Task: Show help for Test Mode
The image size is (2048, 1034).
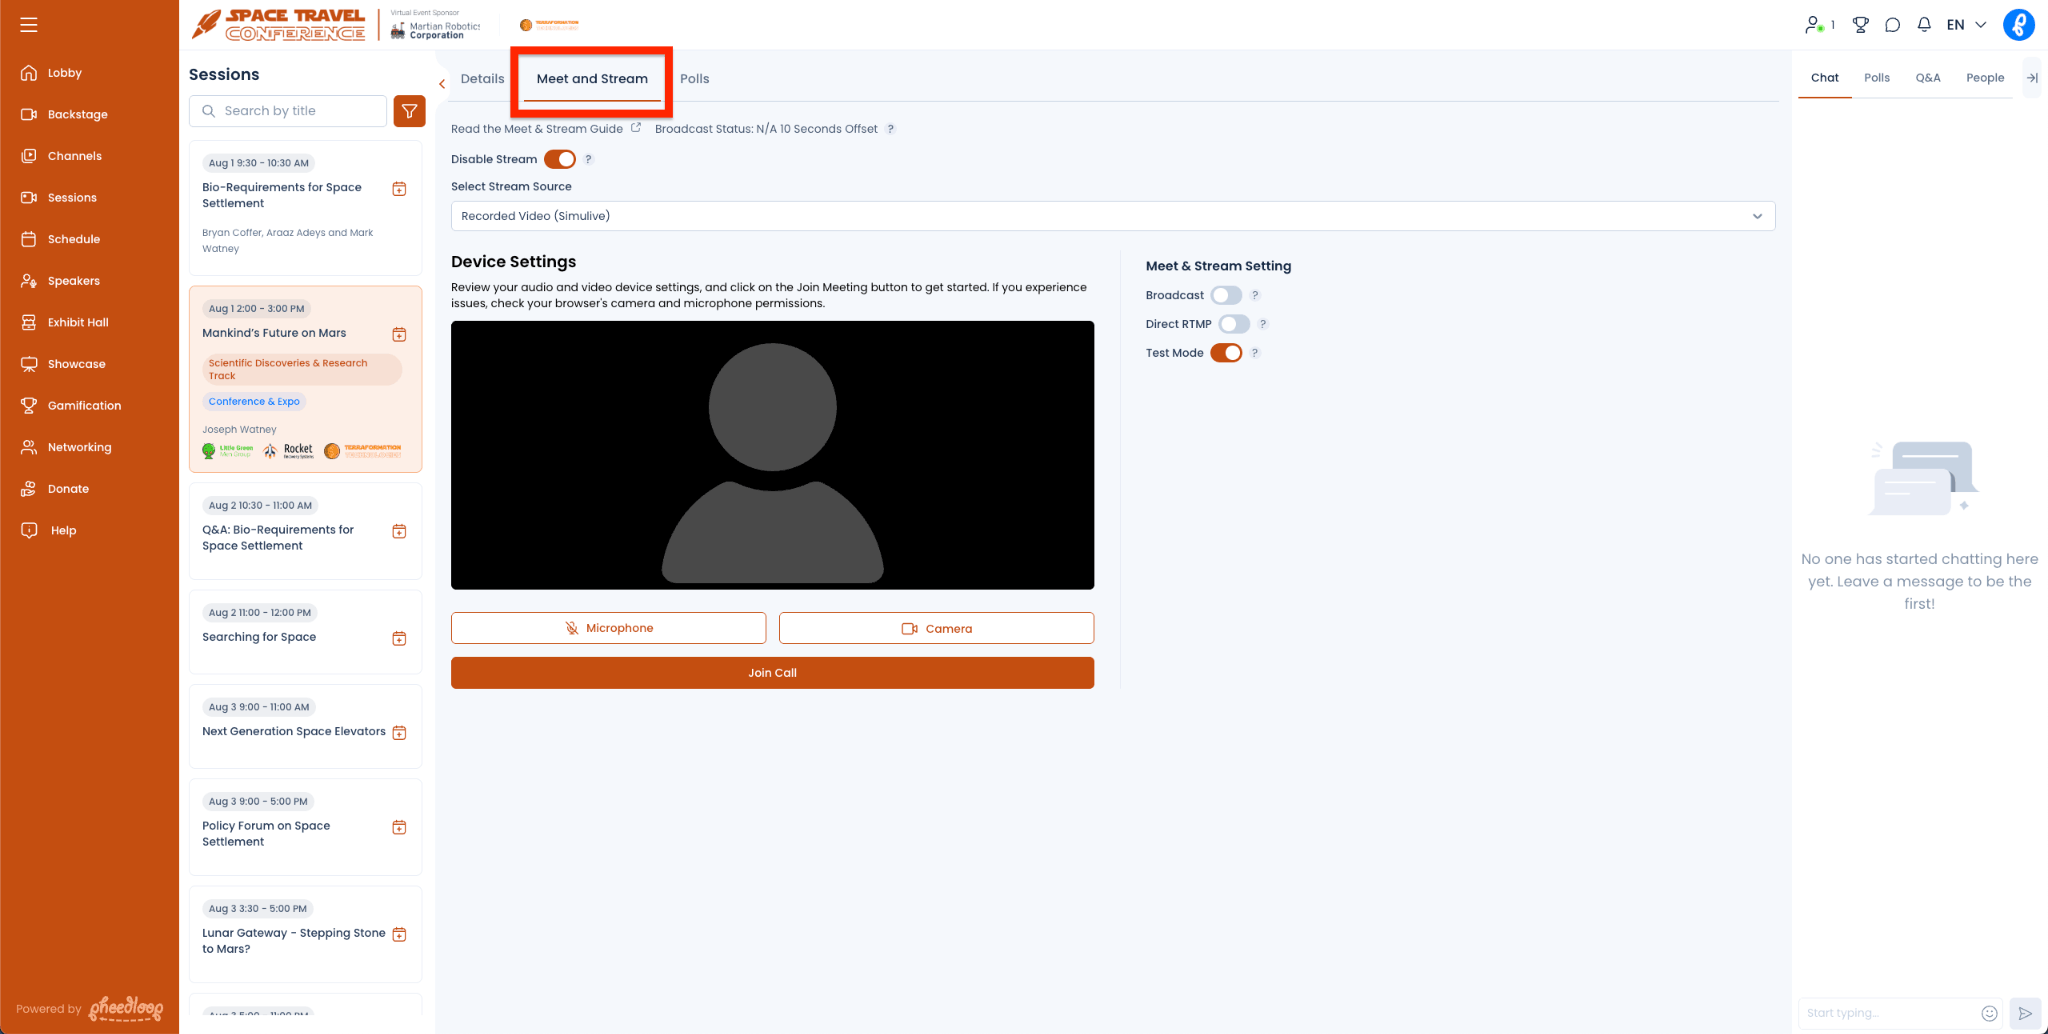Action: 1255,353
